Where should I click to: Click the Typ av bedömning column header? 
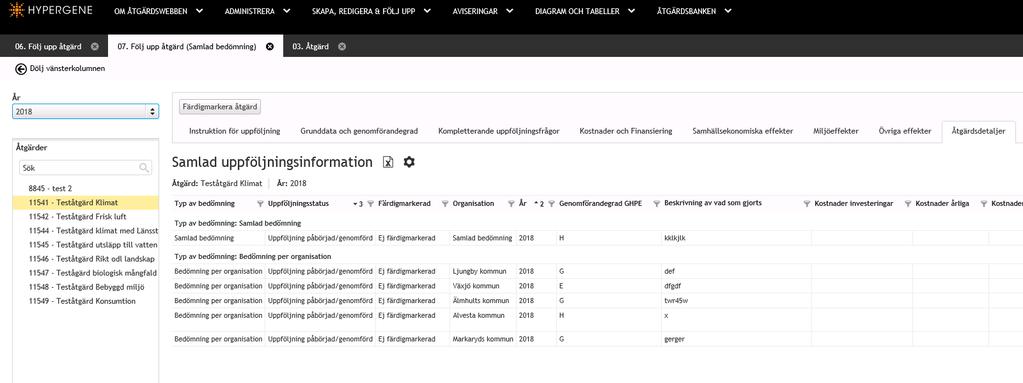point(205,204)
